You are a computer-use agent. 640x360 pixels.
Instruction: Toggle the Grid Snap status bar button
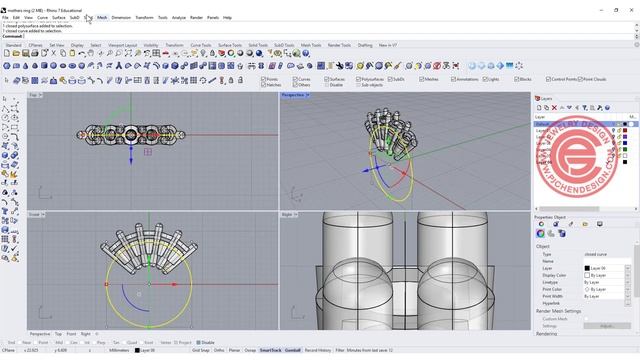click(200, 350)
